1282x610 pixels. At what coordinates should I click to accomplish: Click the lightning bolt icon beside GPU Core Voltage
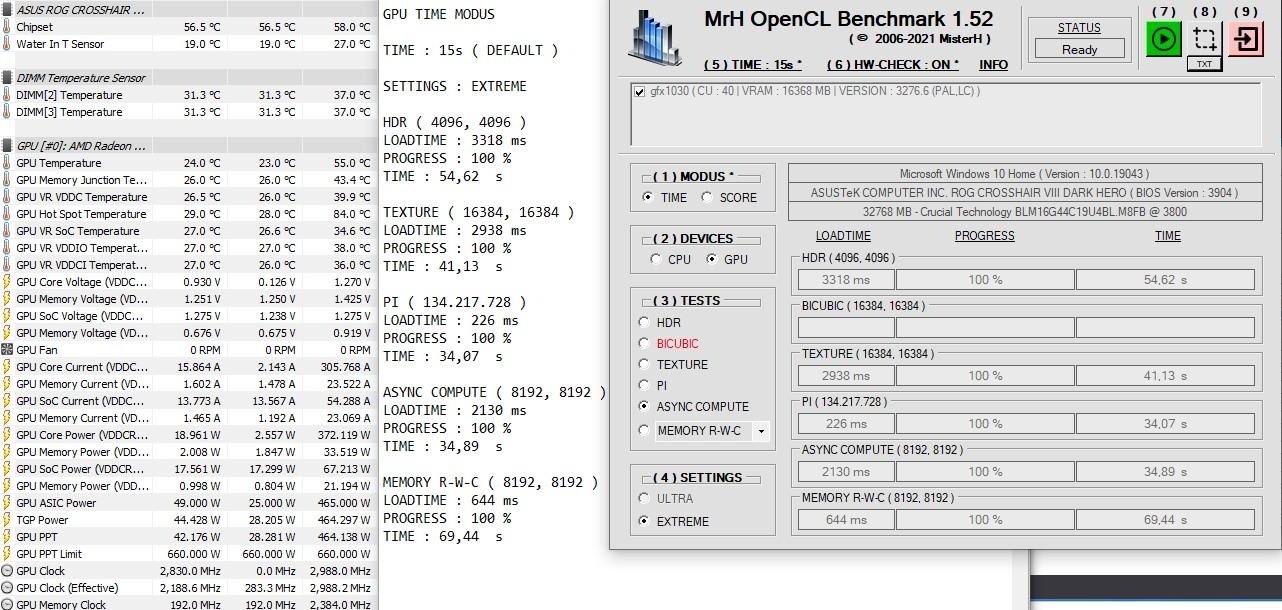coord(7,282)
